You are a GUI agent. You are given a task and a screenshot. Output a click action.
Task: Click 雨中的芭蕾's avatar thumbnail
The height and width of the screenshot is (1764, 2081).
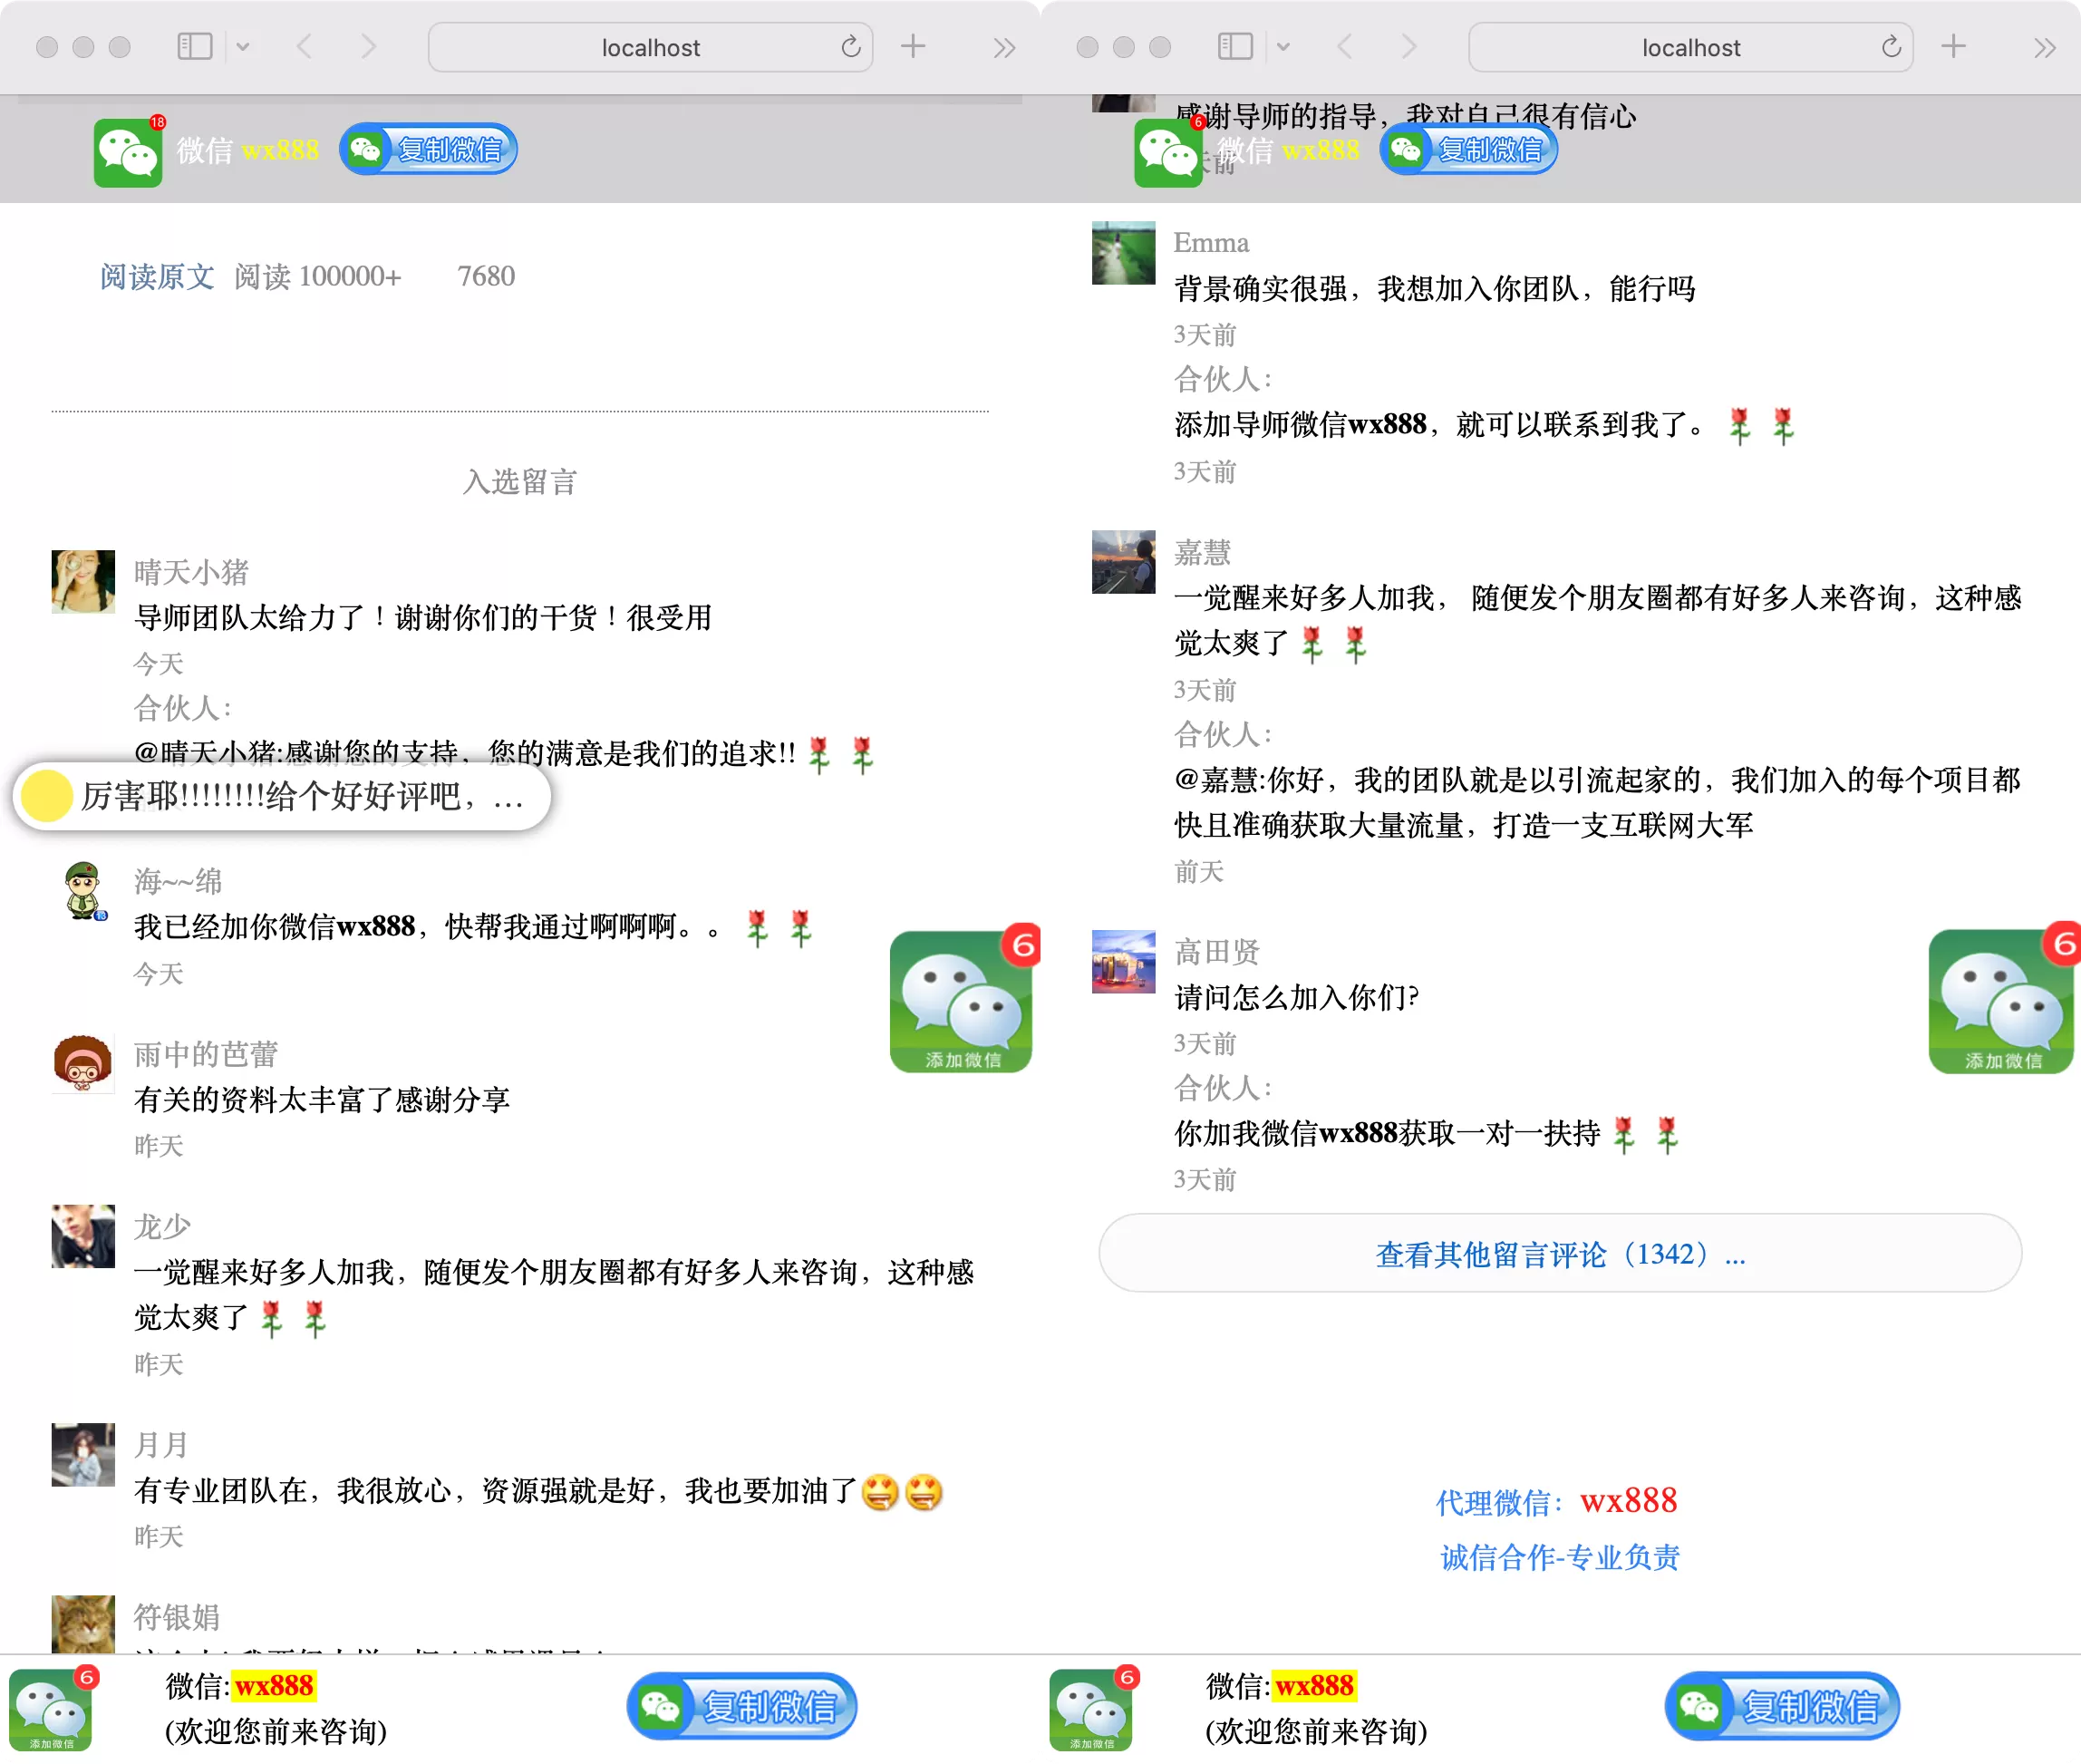(x=83, y=1063)
